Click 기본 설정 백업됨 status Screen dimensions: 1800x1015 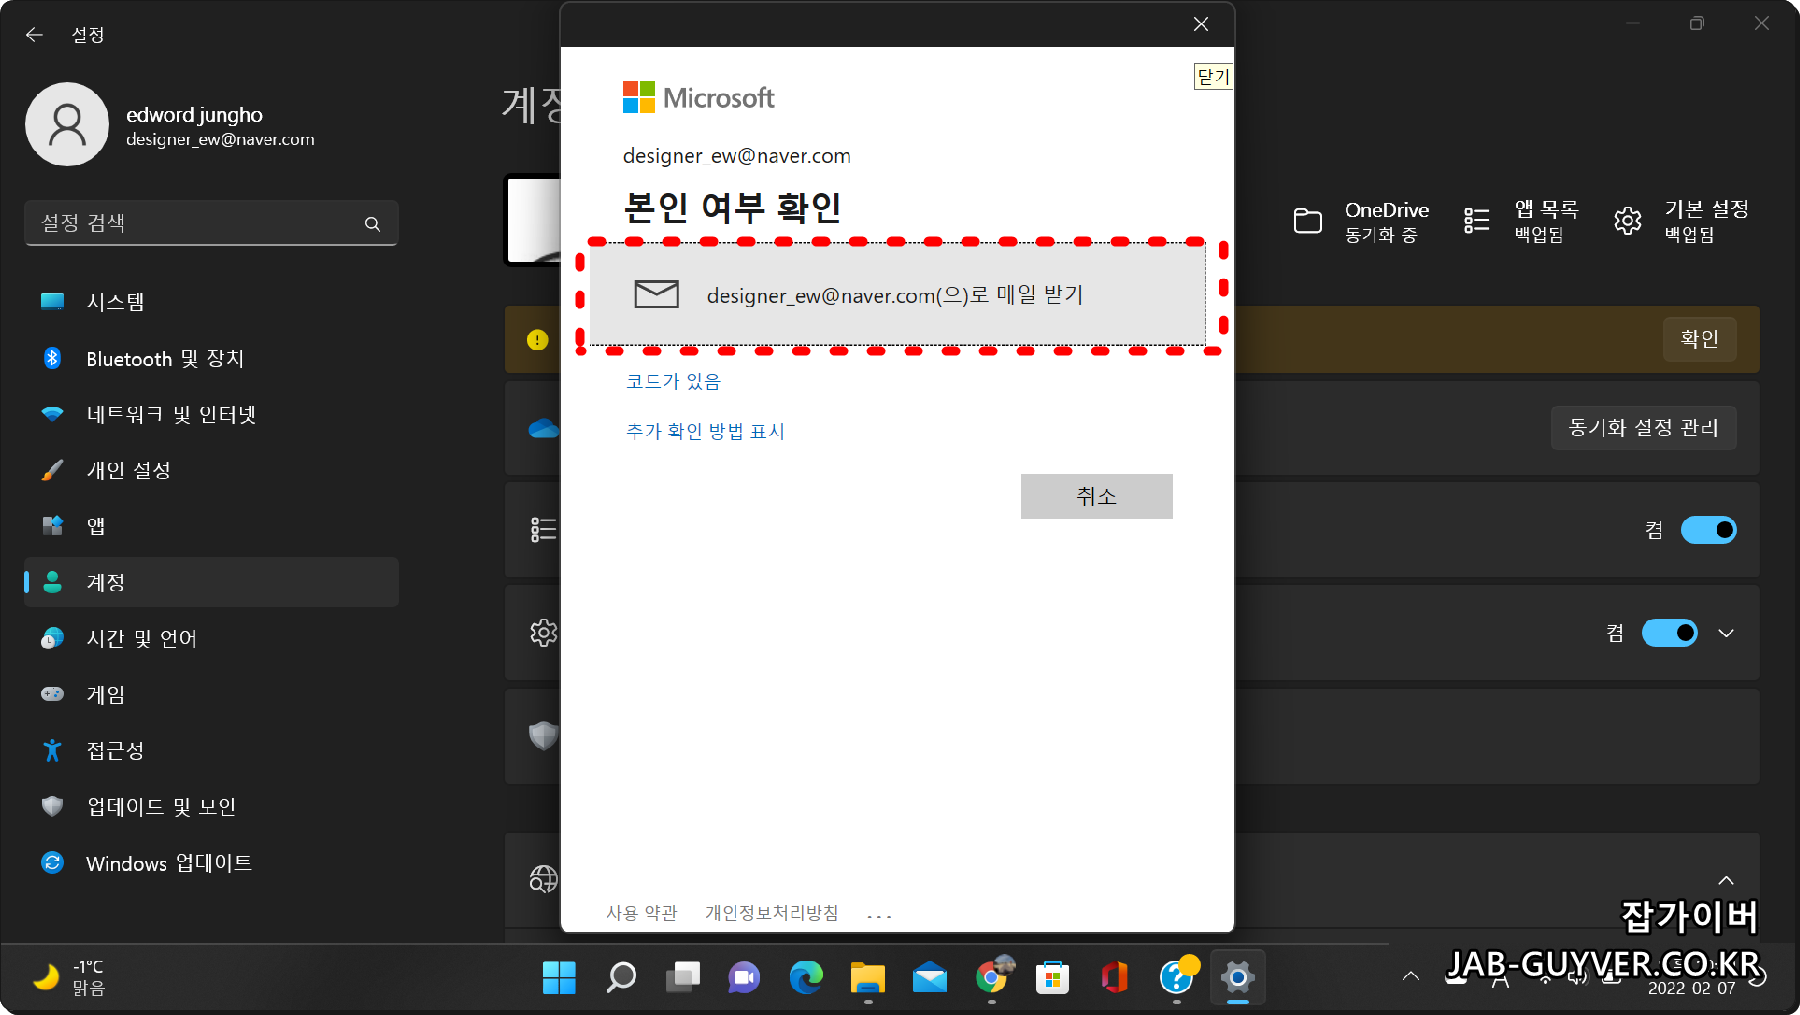click(x=1681, y=222)
